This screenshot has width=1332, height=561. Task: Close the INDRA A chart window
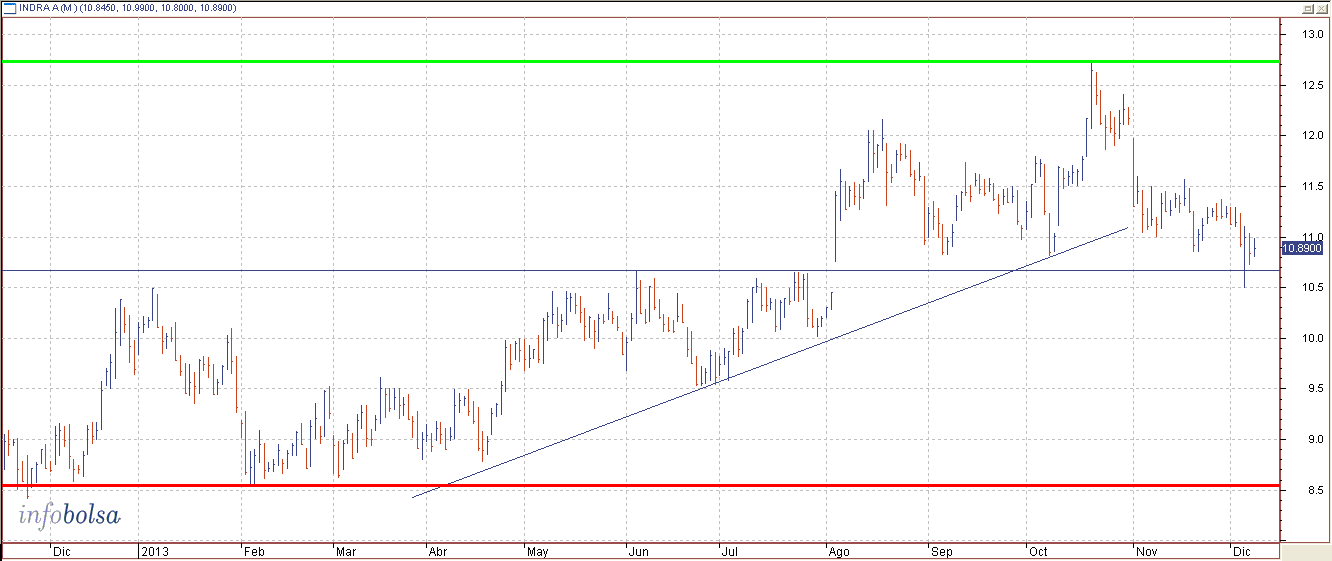[x=1320, y=7]
